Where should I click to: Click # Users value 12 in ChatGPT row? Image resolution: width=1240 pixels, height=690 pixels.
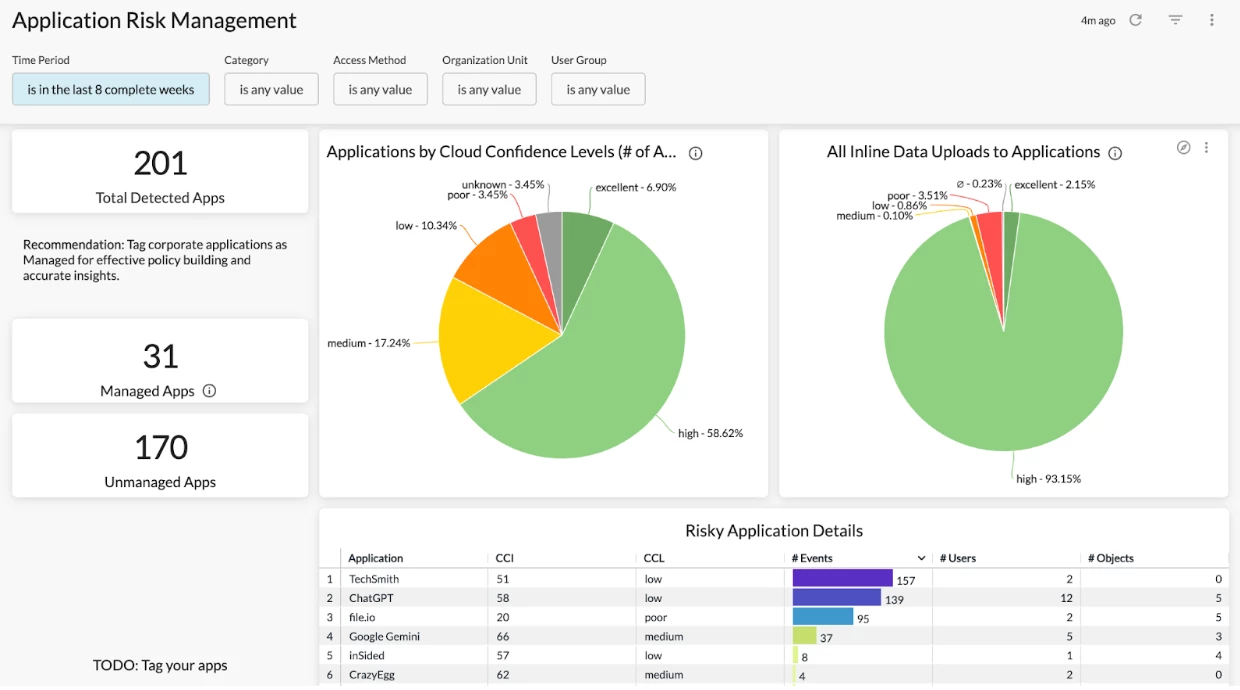tap(1066, 598)
